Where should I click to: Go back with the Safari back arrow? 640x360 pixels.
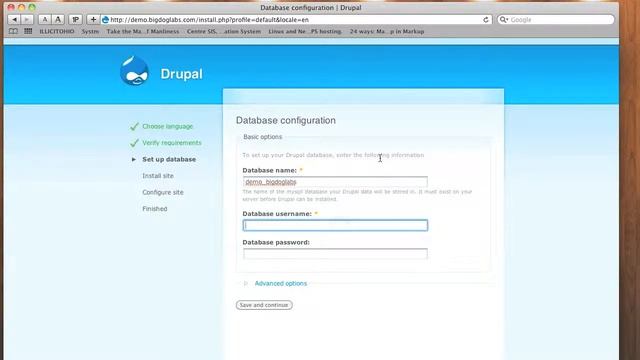tap(14, 19)
